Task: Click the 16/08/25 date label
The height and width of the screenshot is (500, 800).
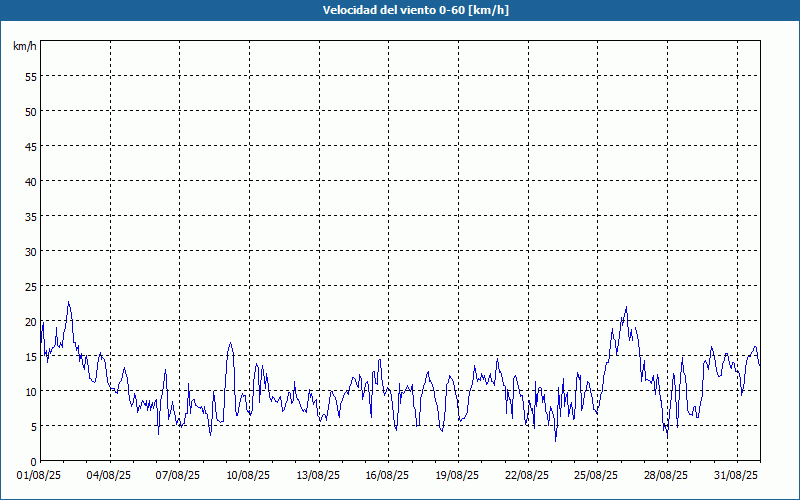Action: [x=387, y=476]
